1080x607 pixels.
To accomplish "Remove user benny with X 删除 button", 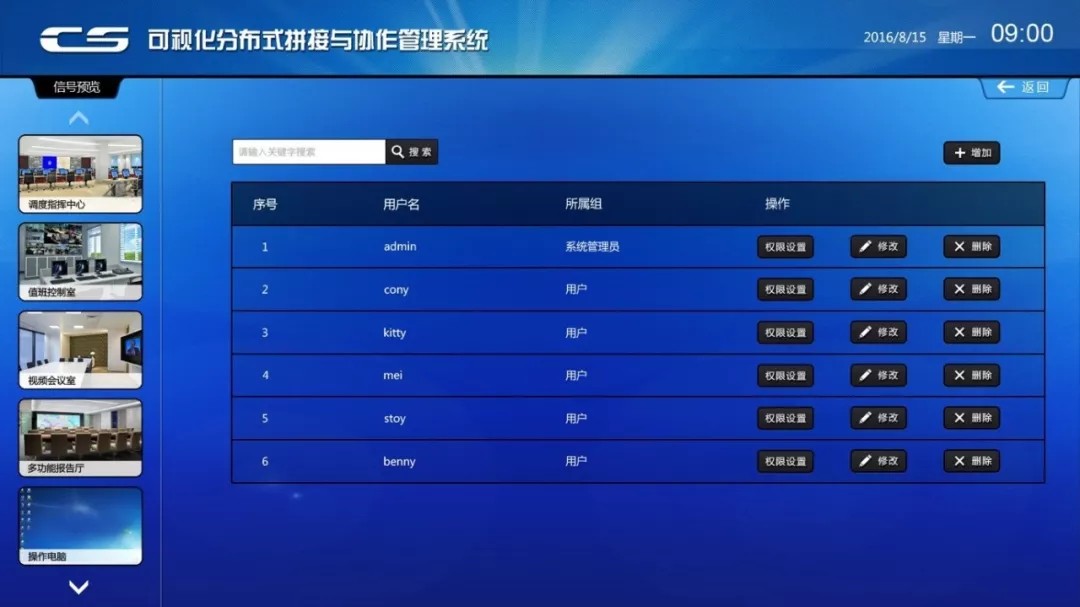I will click(x=971, y=461).
